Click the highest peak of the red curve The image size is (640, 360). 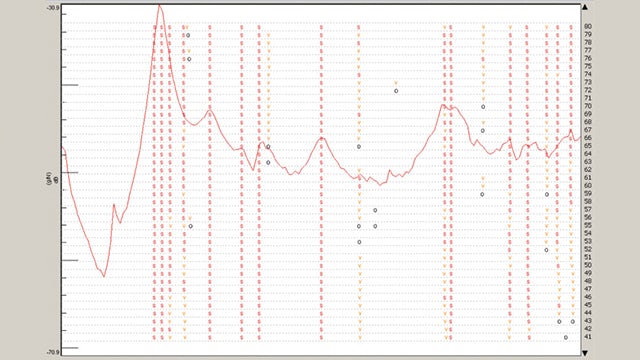pos(160,5)
